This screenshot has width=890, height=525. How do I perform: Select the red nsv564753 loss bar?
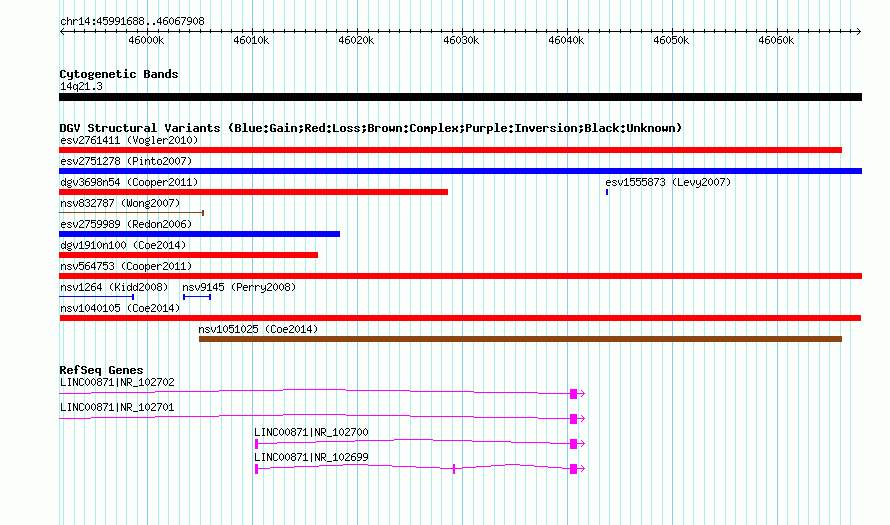point(460,276)
